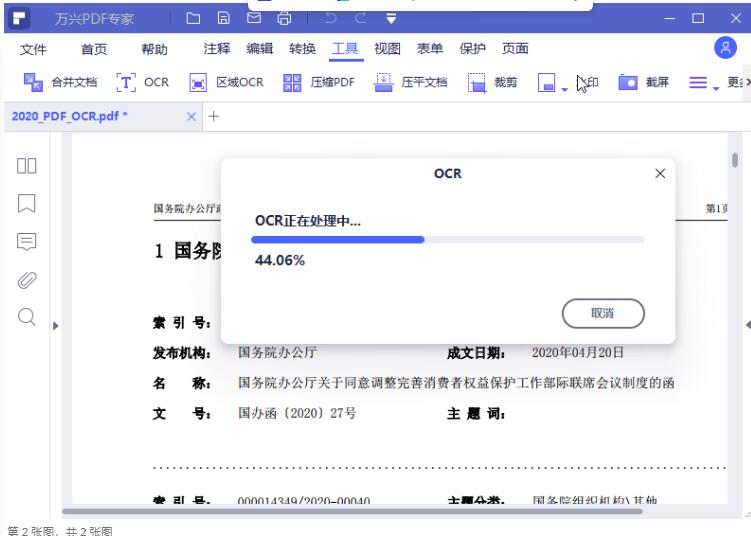This screenshot has width=751, height=536.
Task: Switch to the 页面 tab
Action: click(x=515, y=48)
